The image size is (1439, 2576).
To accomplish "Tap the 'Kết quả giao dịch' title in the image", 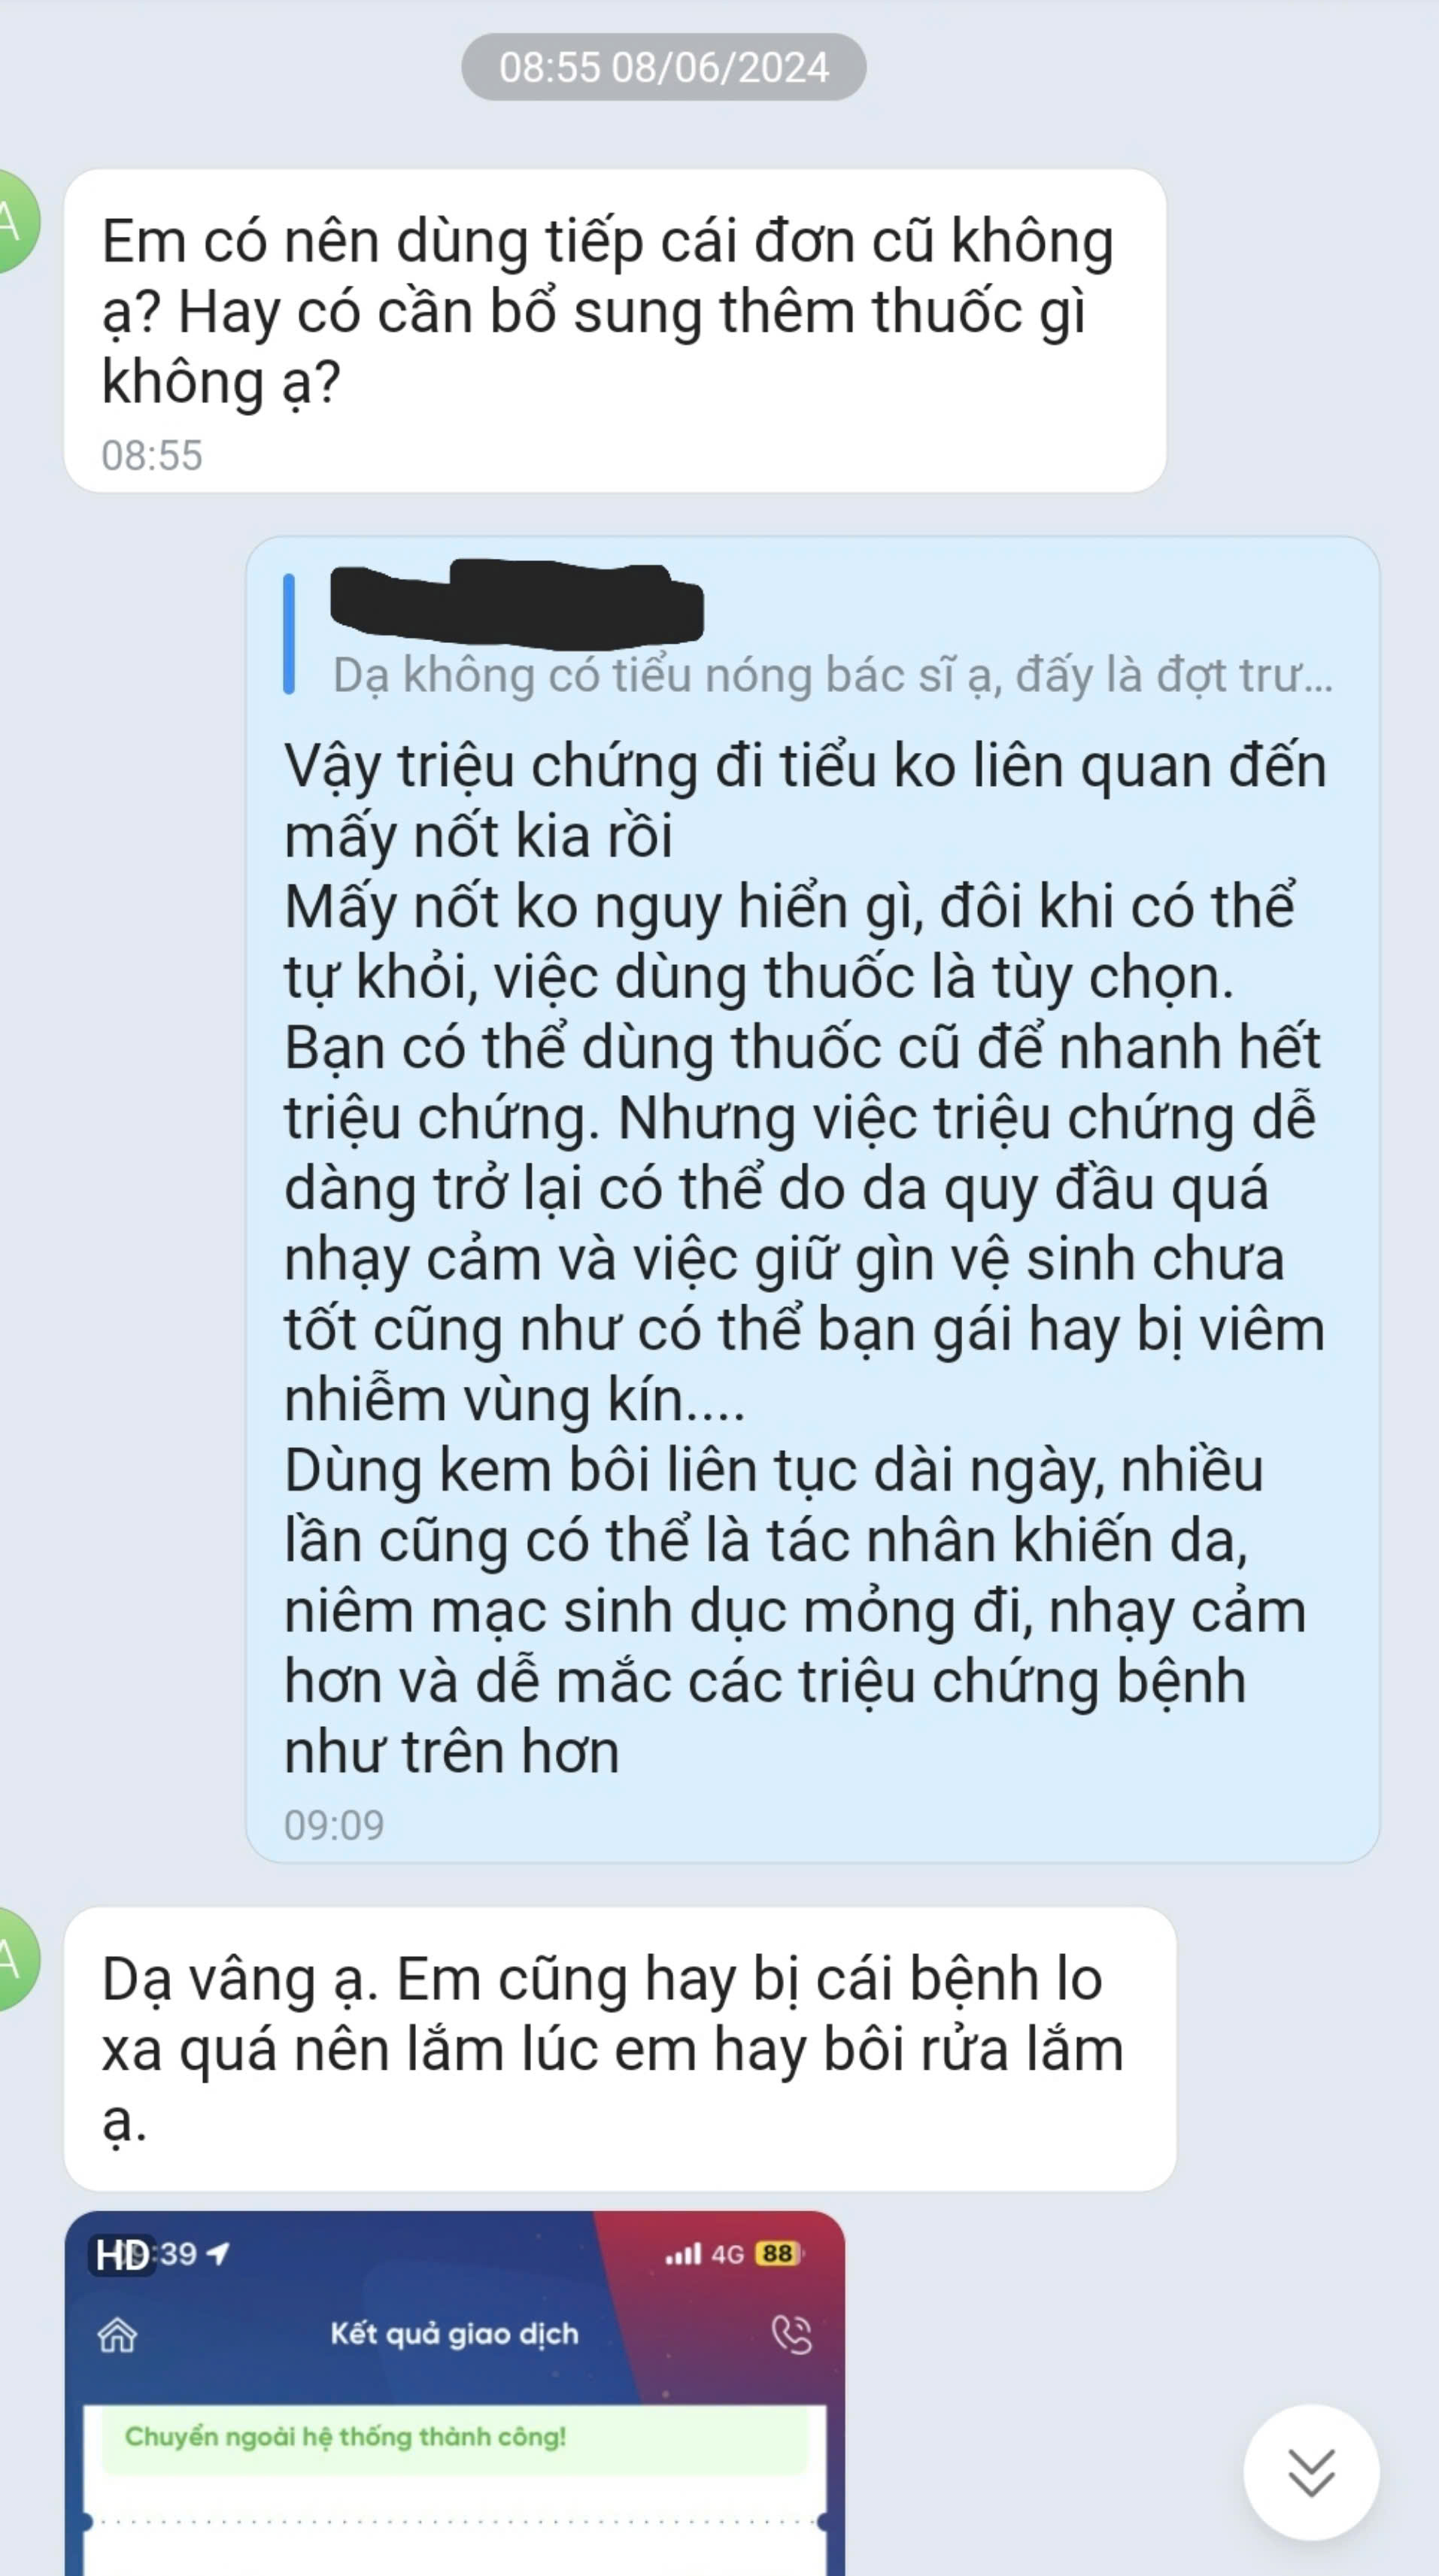I will (455, 2334).
